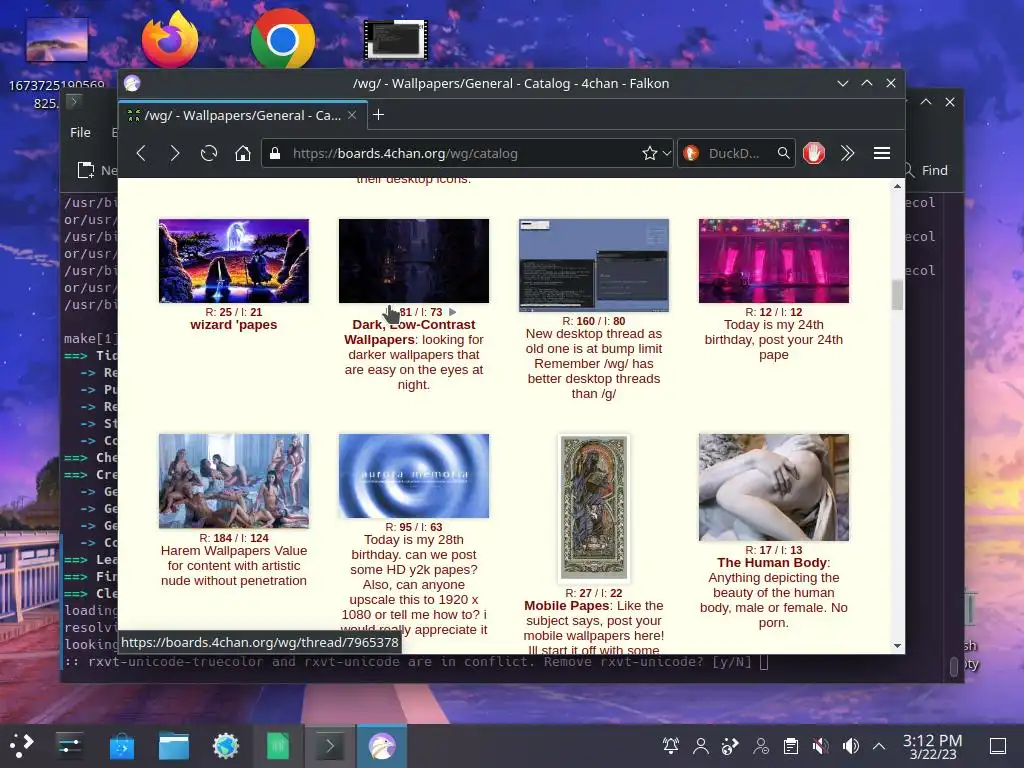Image resolution: width=1024 pixels, height=768 pixels.
Task: Bookmark this page with the star icon
Action: 649,153
